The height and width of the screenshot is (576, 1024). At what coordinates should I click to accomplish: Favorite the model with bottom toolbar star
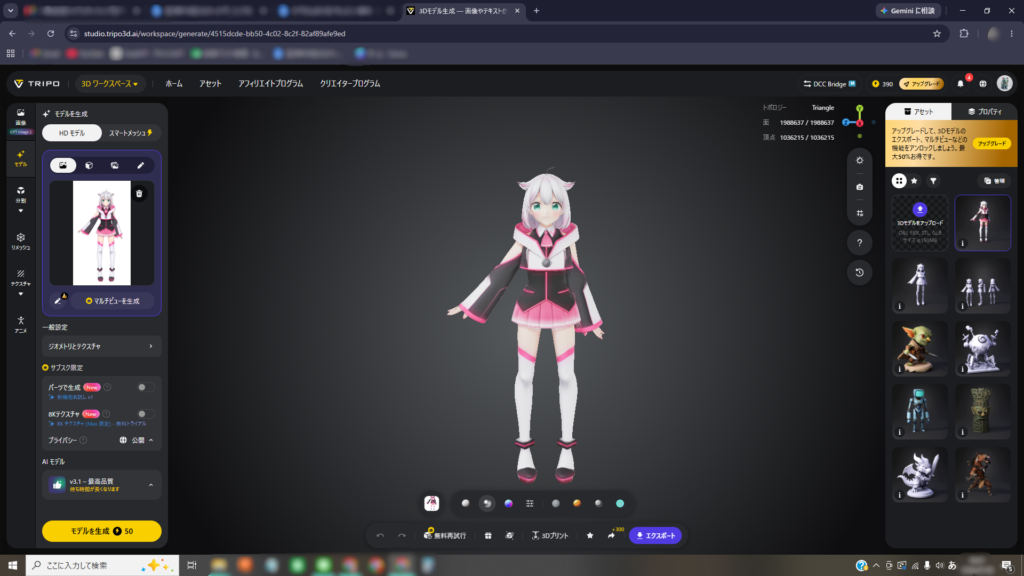tap(590, 536)
